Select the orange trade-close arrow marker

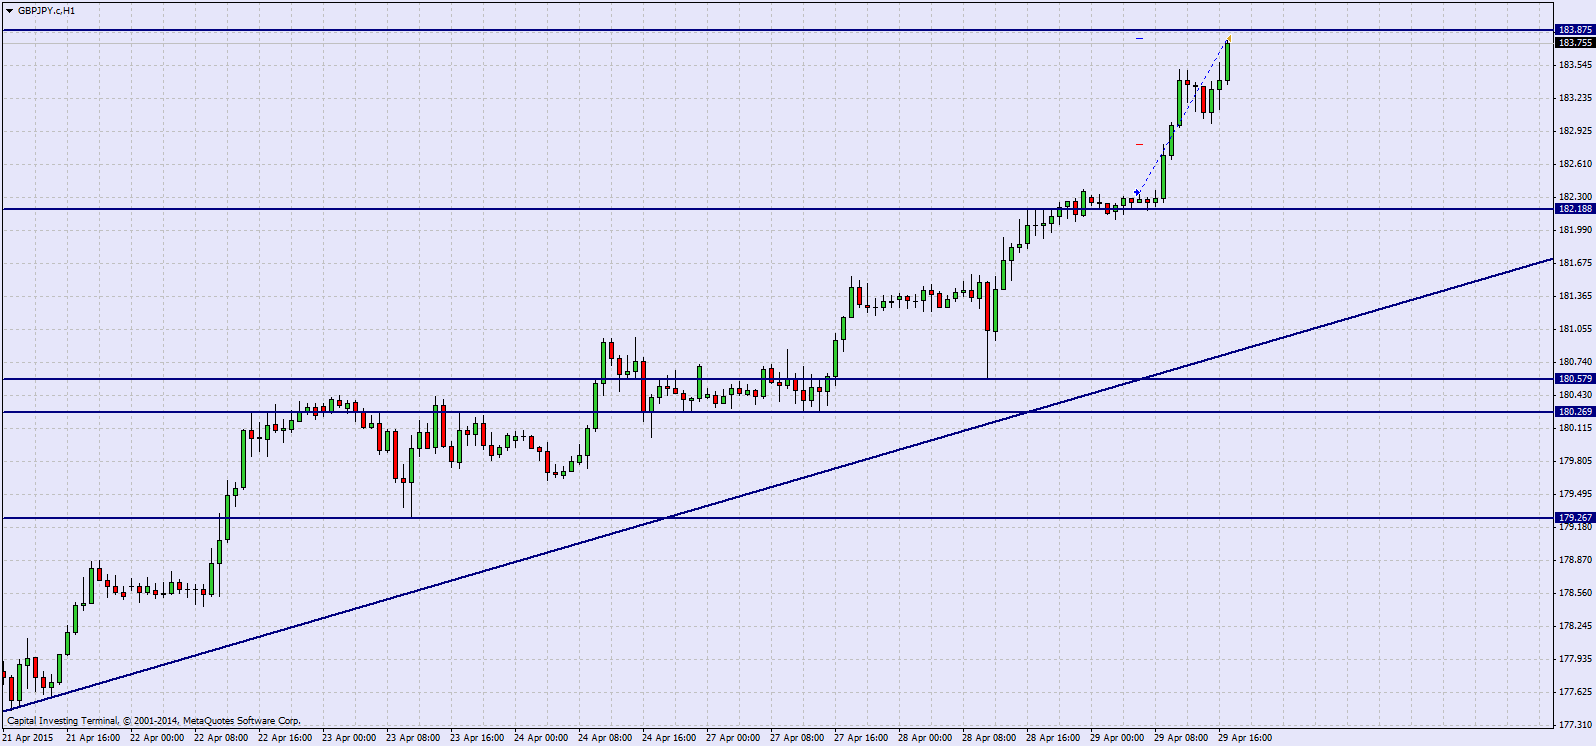click(x=1228, y=40)
